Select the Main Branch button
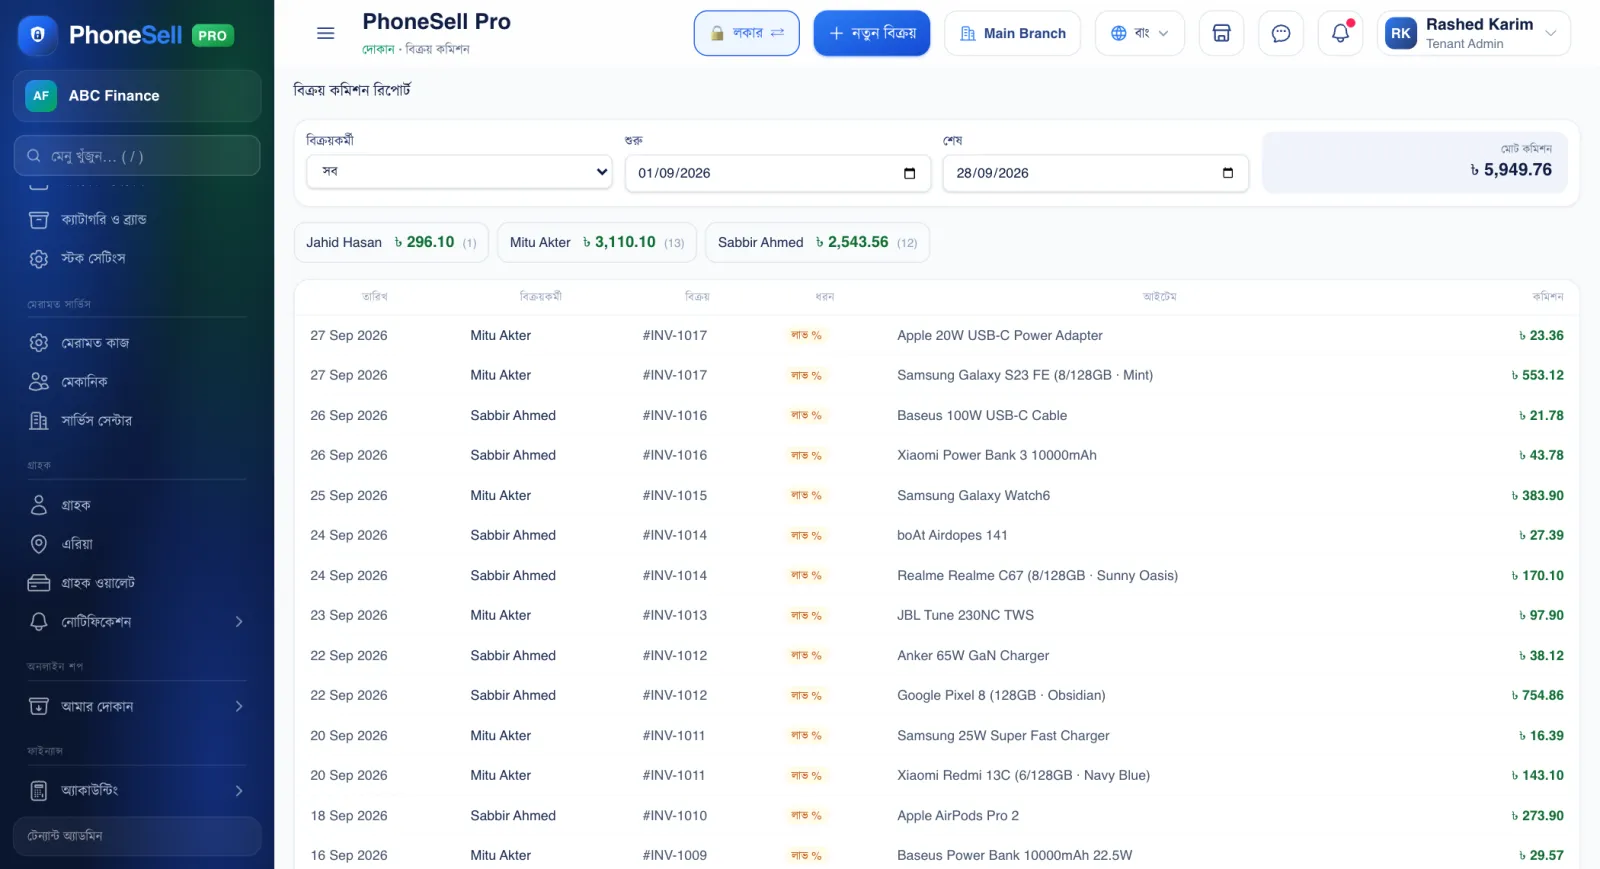 coord(1012,33)
